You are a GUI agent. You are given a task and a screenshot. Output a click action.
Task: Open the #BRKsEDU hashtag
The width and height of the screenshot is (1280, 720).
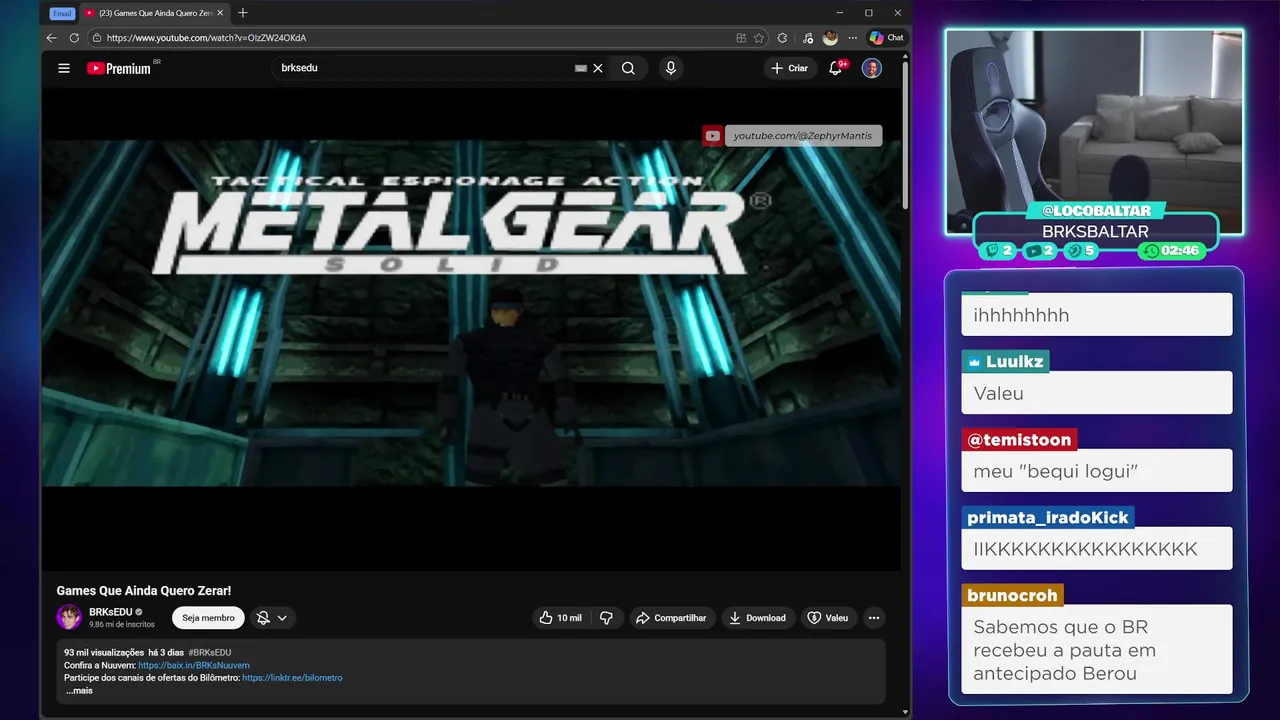tap(210, 652)
